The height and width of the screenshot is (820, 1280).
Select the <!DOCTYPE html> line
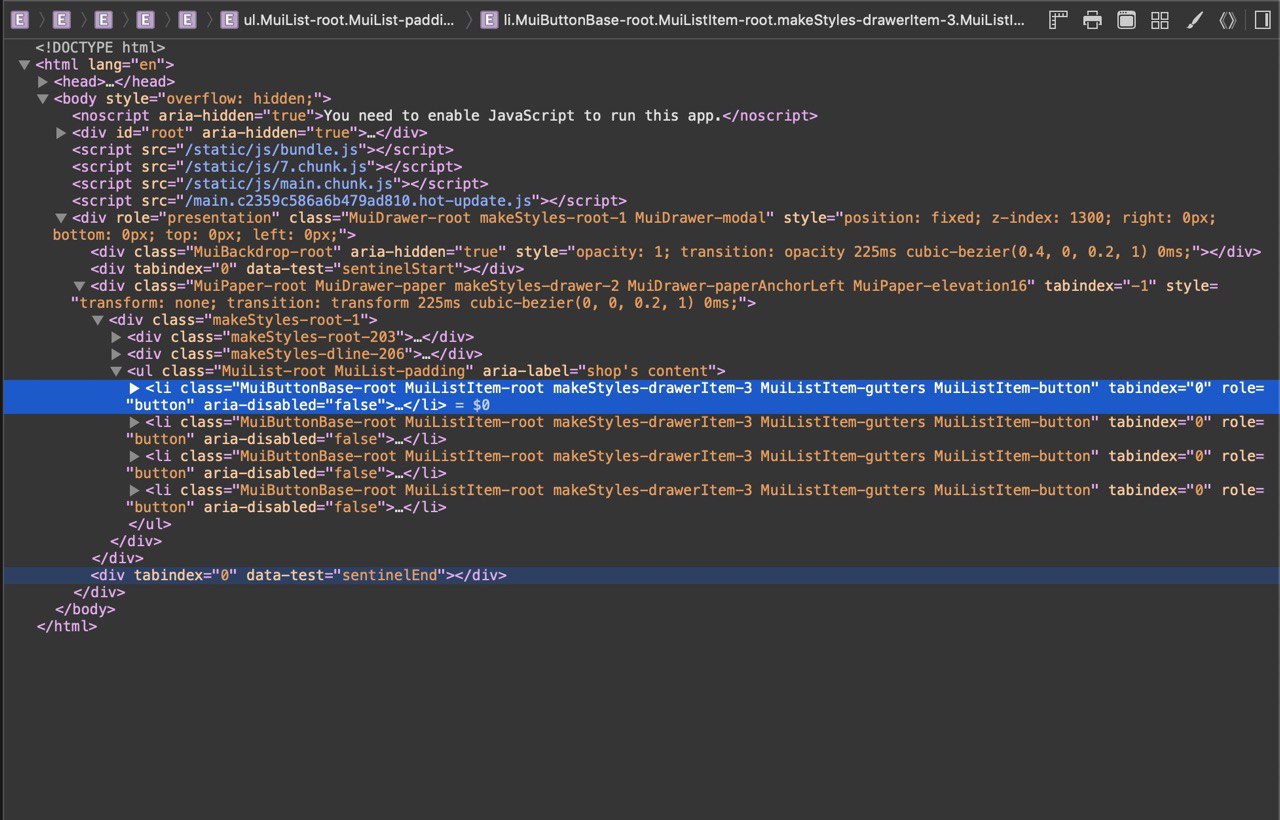pos(100,48)
